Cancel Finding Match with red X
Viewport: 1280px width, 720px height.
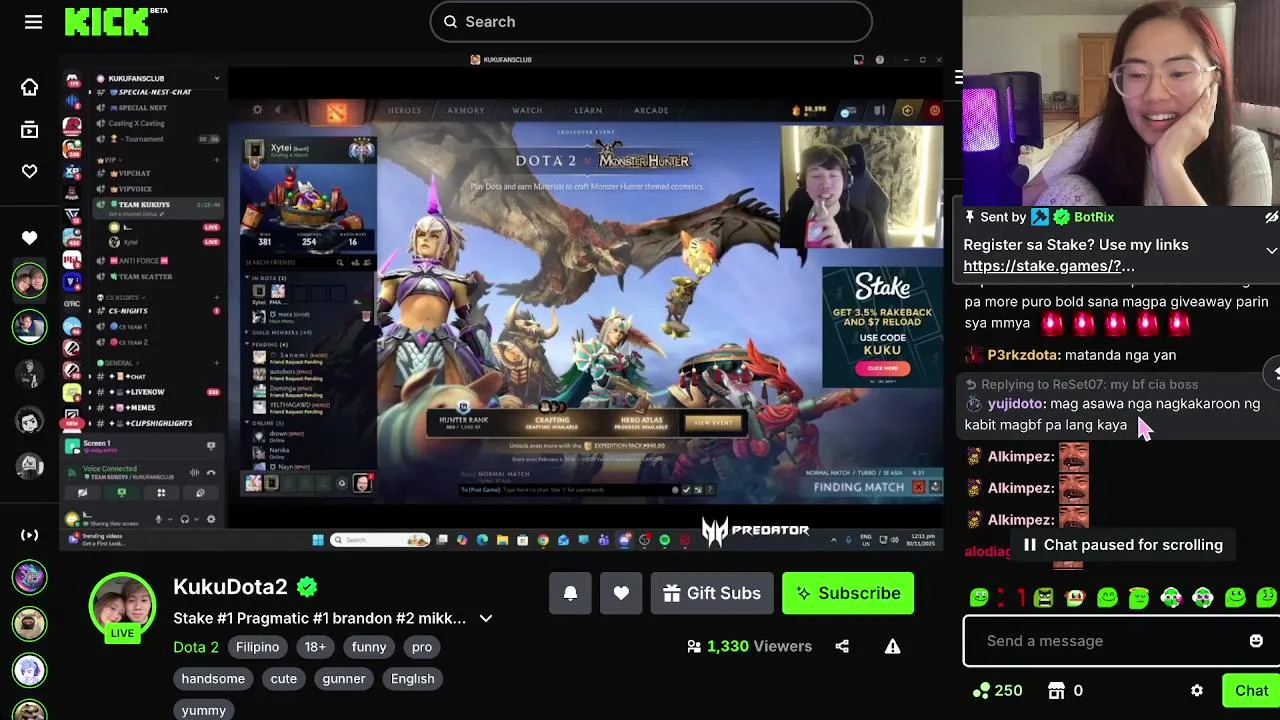point(918,487)
